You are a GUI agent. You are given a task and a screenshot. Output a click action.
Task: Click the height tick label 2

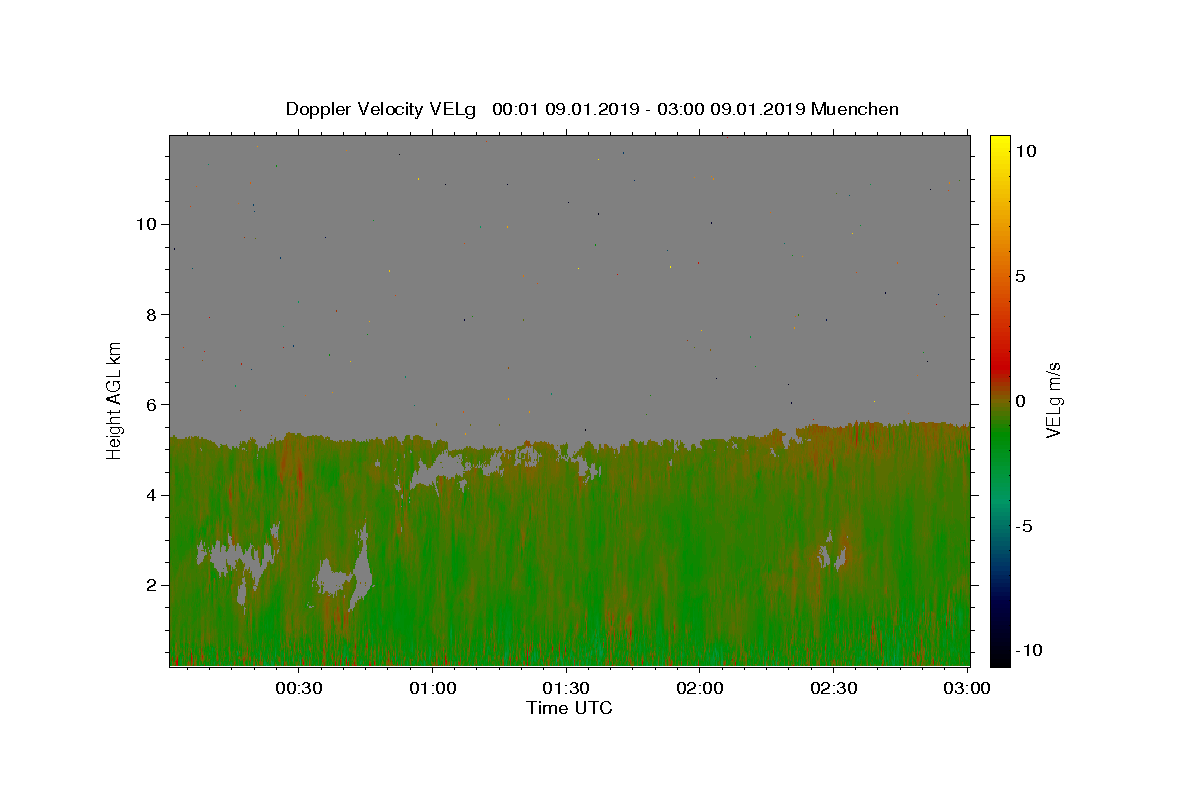pyautogui.click(x=152, y=585)
